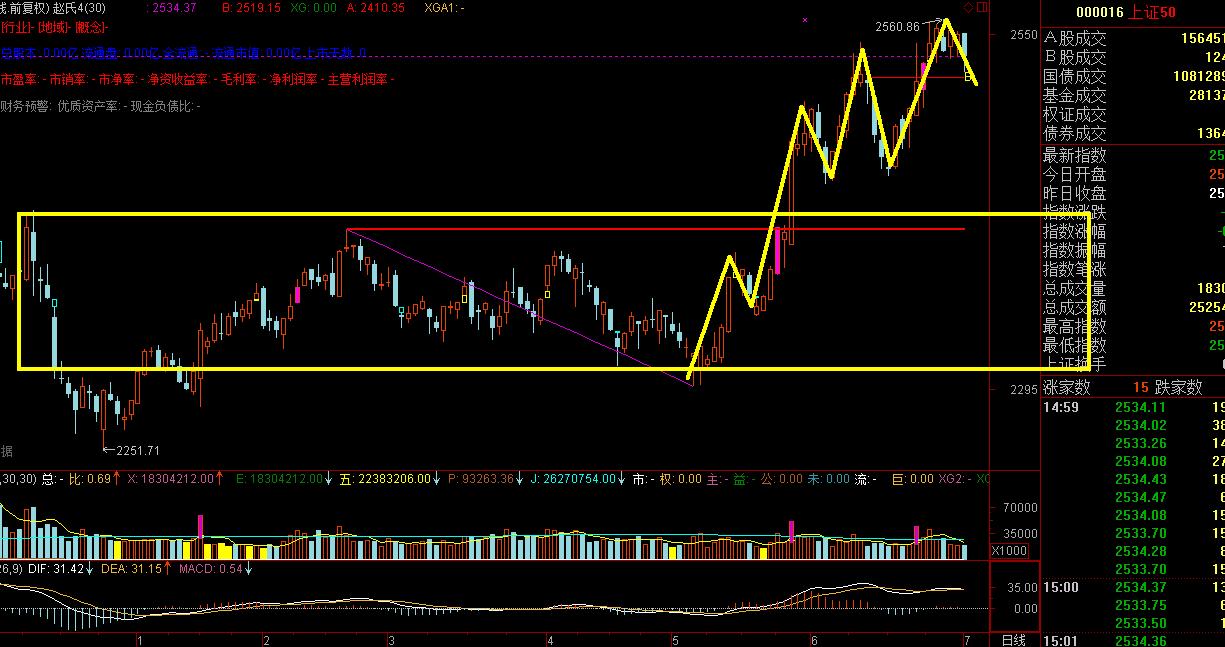1225x647 pixels.
Task: Click the small B marker on the last candle
Action: (968, 77)
